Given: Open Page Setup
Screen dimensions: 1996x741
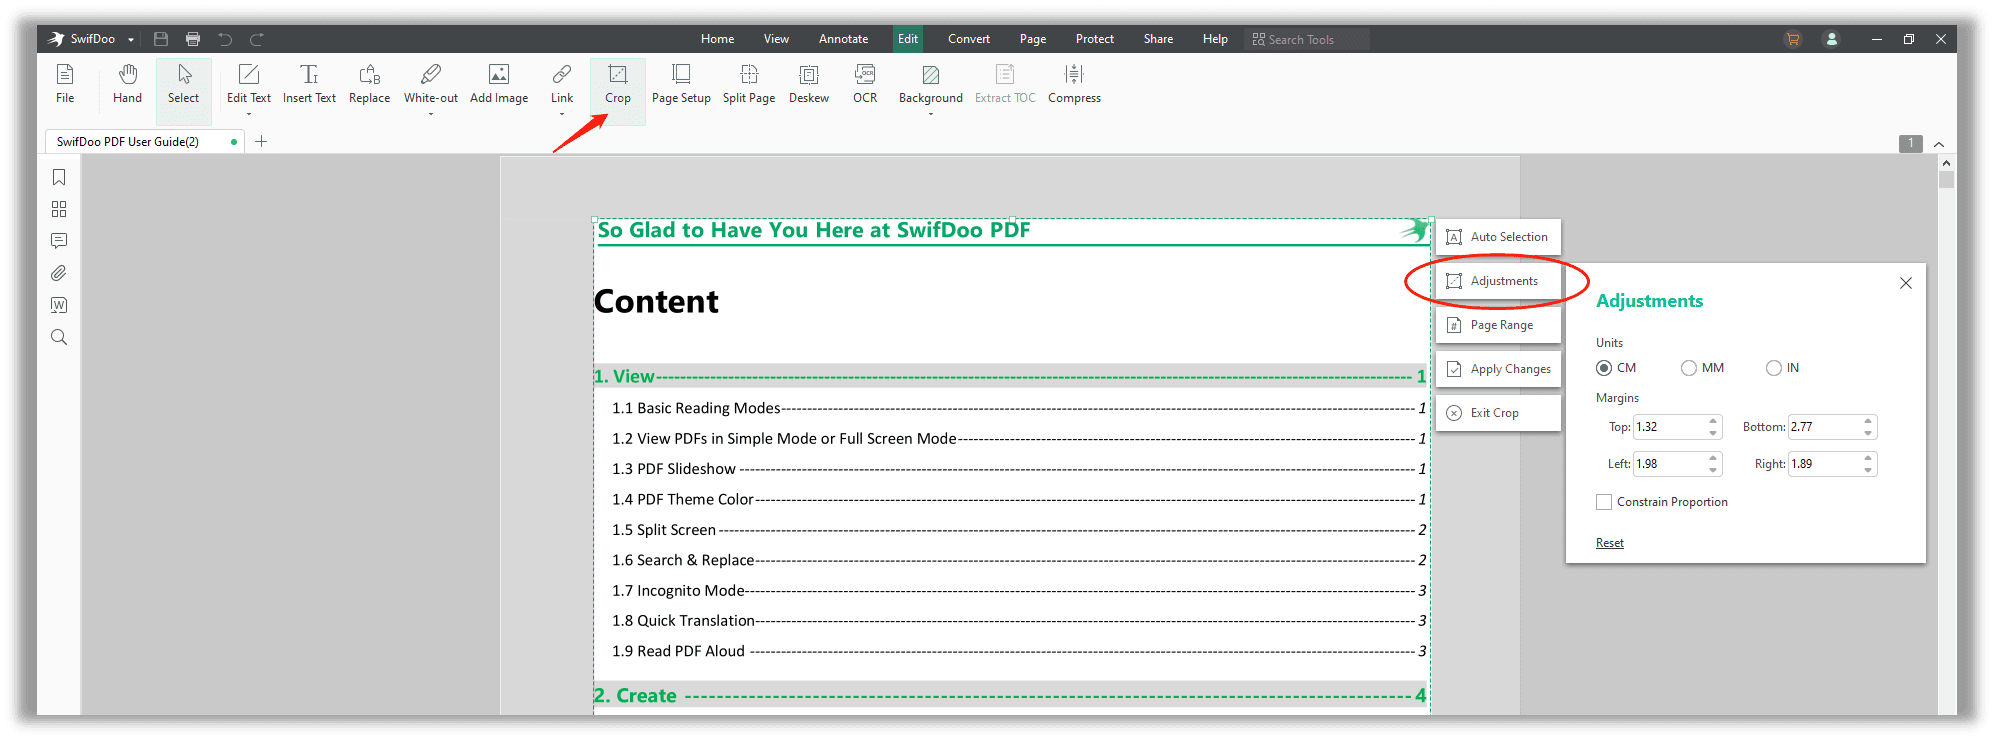Looking at the screenshot, I should coord(681,84).
